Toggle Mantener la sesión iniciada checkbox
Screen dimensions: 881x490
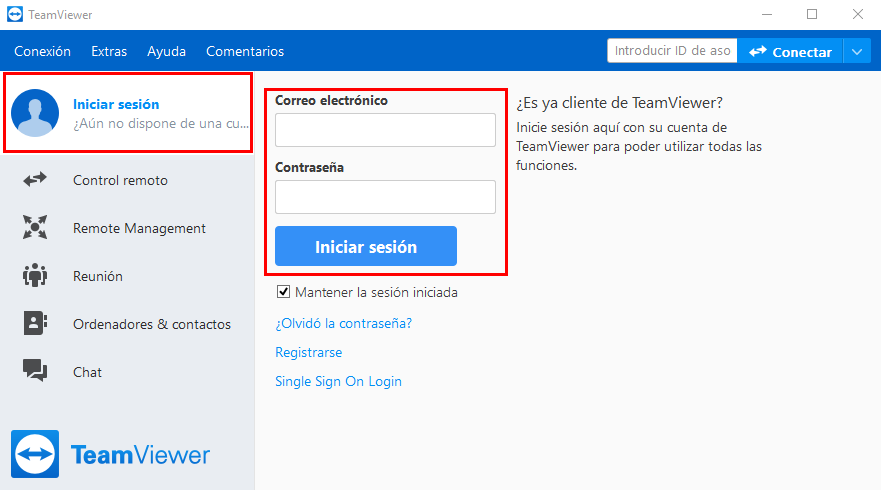click(x=283, y=292)
